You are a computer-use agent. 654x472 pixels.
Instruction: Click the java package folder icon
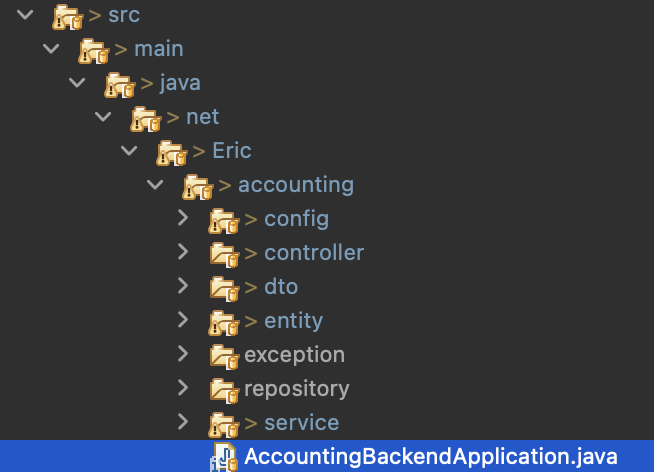click(x=120, y=84)
